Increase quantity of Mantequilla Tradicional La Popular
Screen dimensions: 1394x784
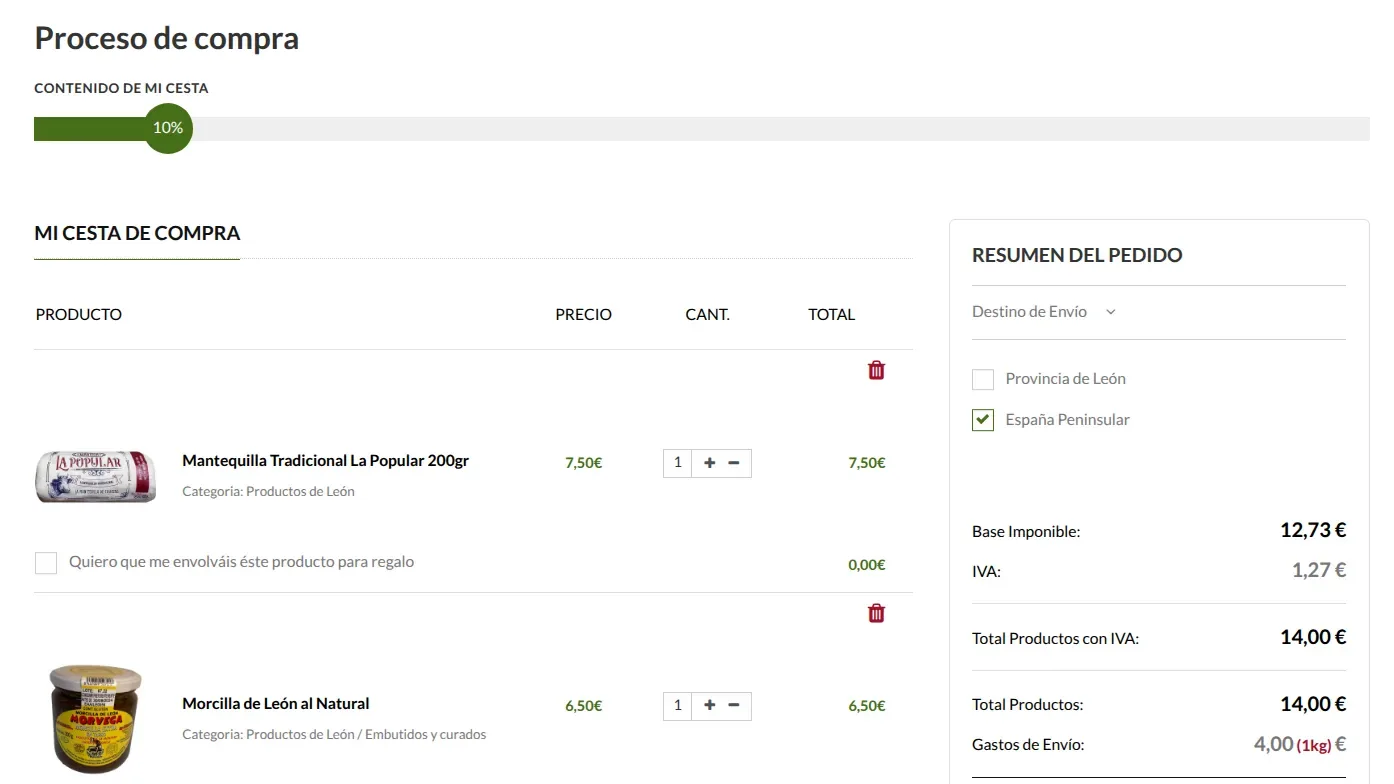tap(710, 462)
